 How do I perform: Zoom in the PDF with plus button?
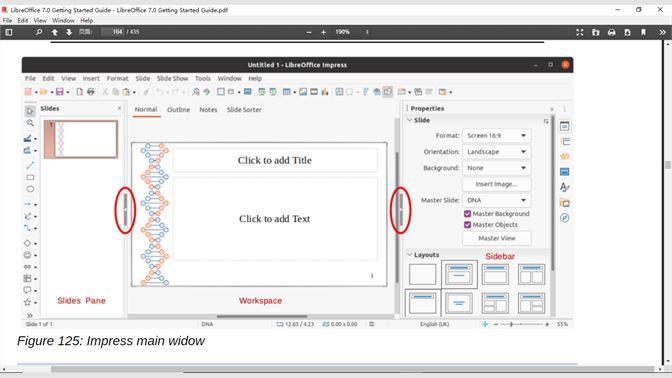[324, 32]
